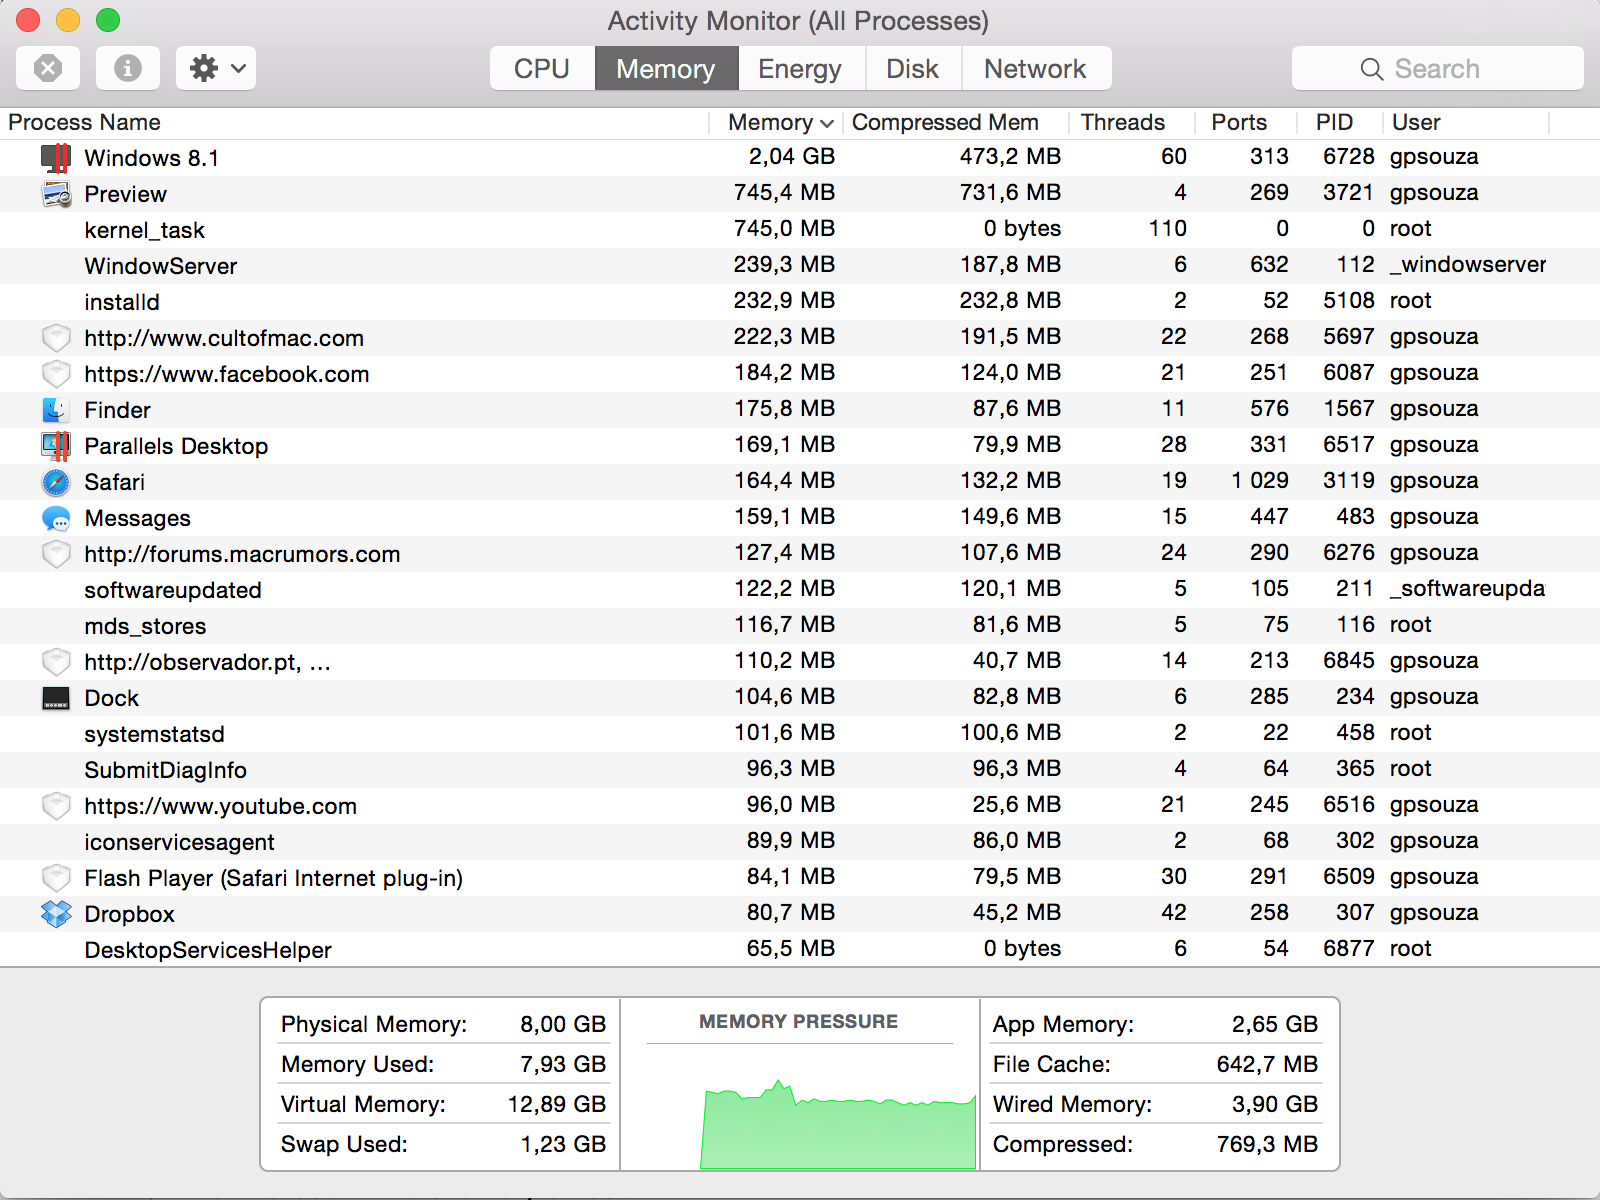
Task: Click the Dropbox icon in the list
Action: pyautogui.click(x=56, y=914)
